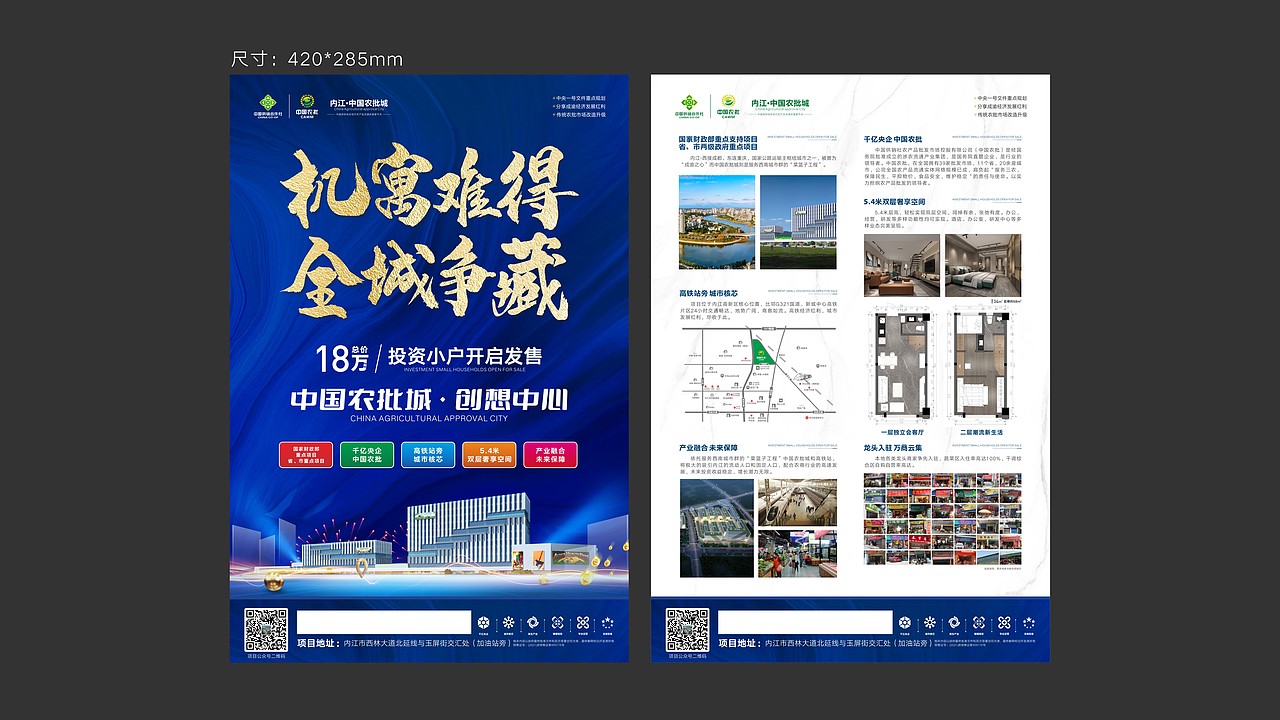This screenshot has width=1280, height=720.
Task: Click heading 产业融合 未来保障 on white flyer
Action: point(708,448)
